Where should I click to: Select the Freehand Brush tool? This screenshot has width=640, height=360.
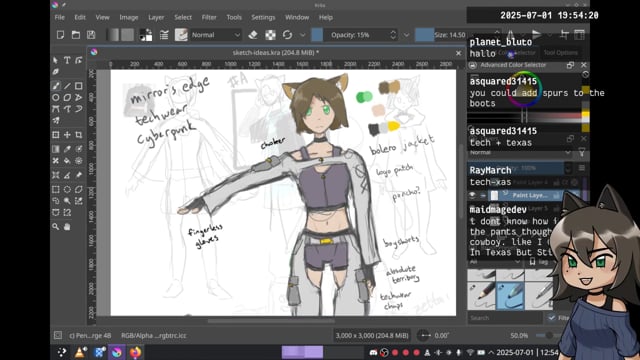tap(56, 86)
